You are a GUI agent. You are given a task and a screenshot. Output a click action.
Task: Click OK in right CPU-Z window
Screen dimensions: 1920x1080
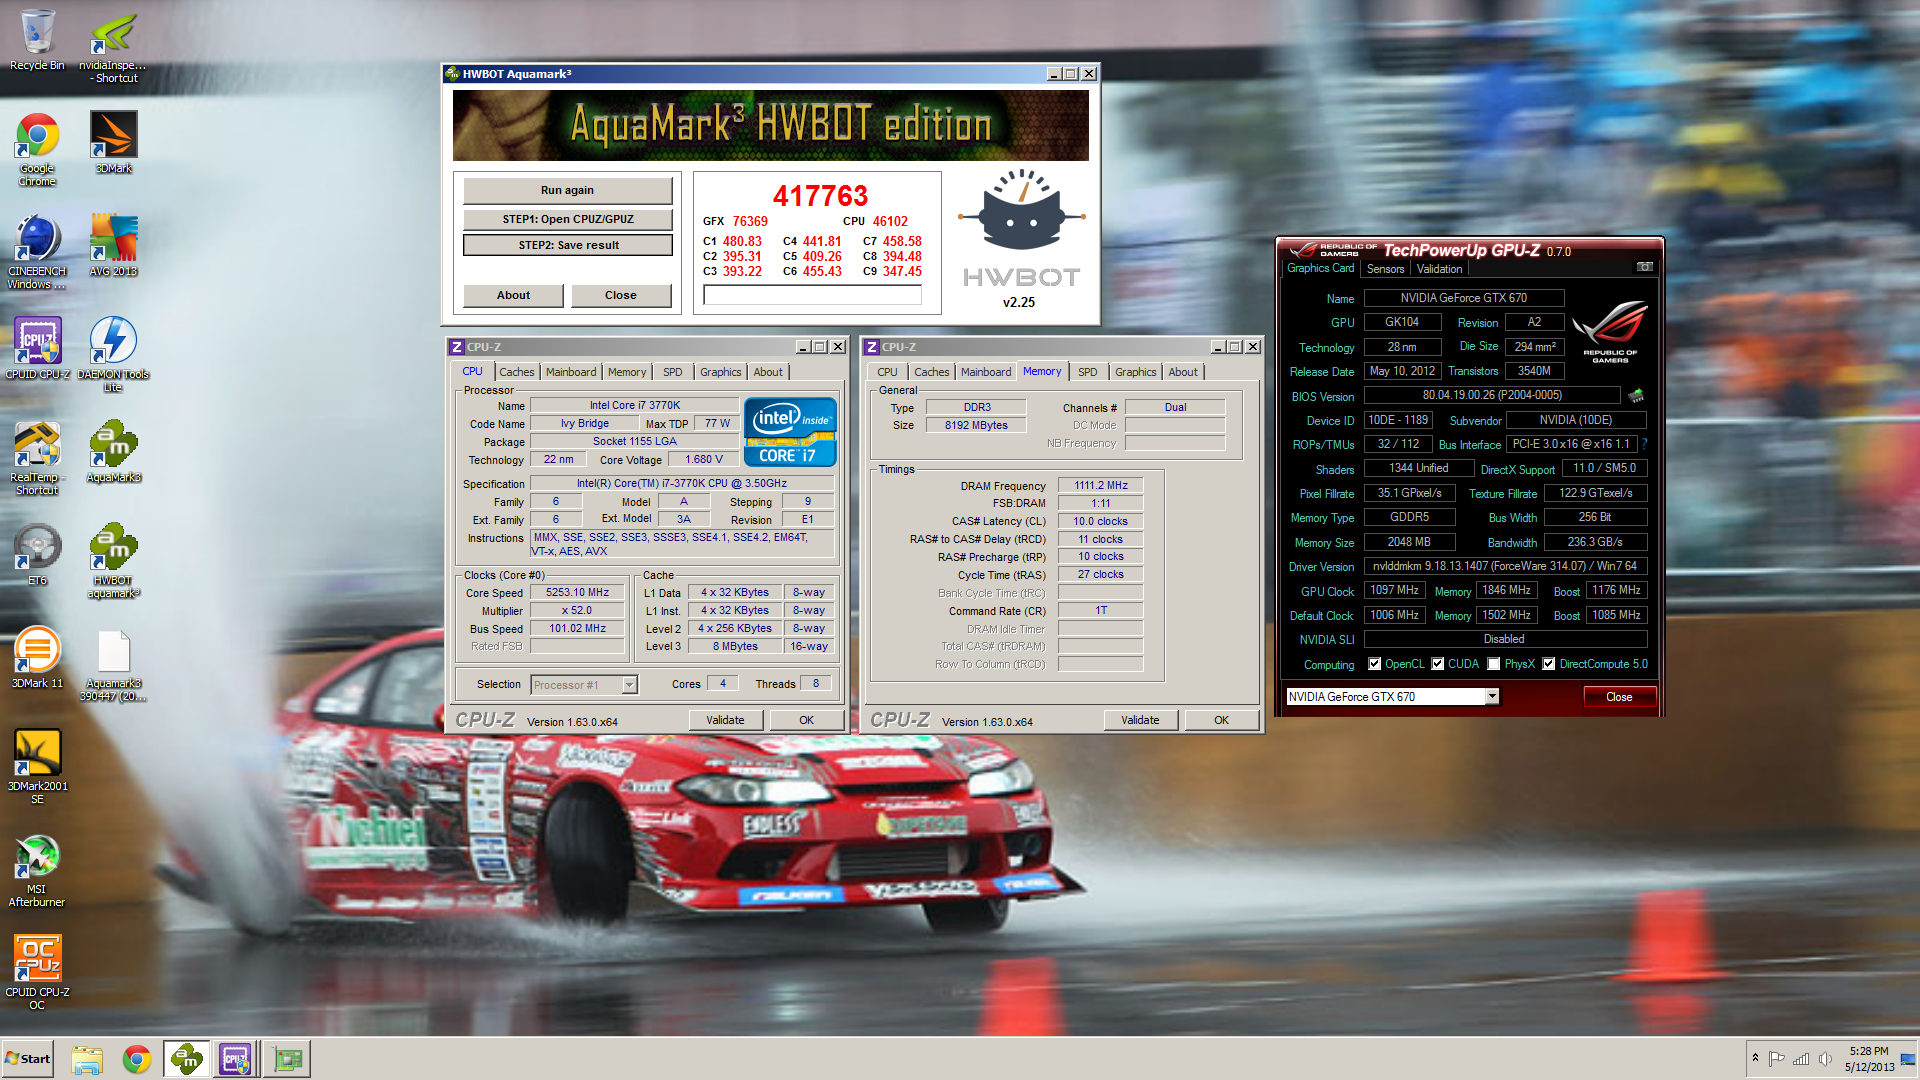1221,720
